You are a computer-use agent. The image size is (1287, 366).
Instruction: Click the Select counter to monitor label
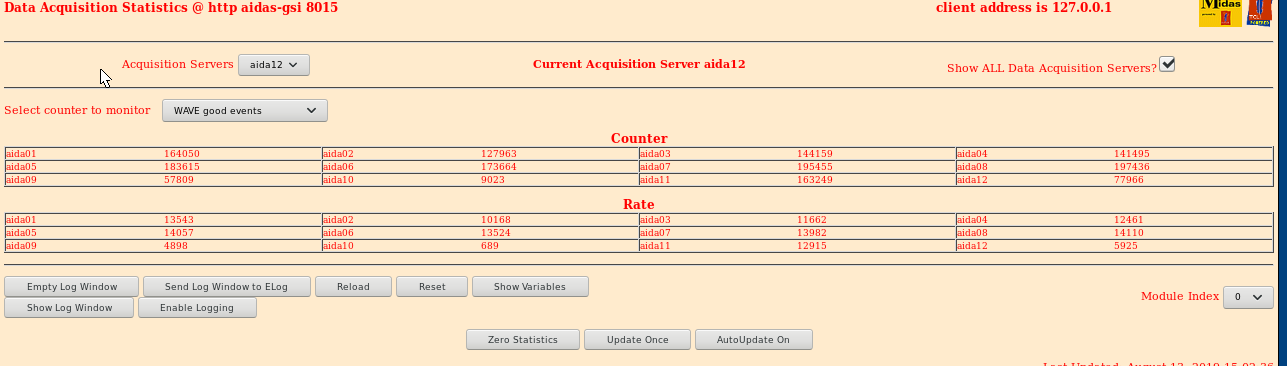[x=77, y=110]
